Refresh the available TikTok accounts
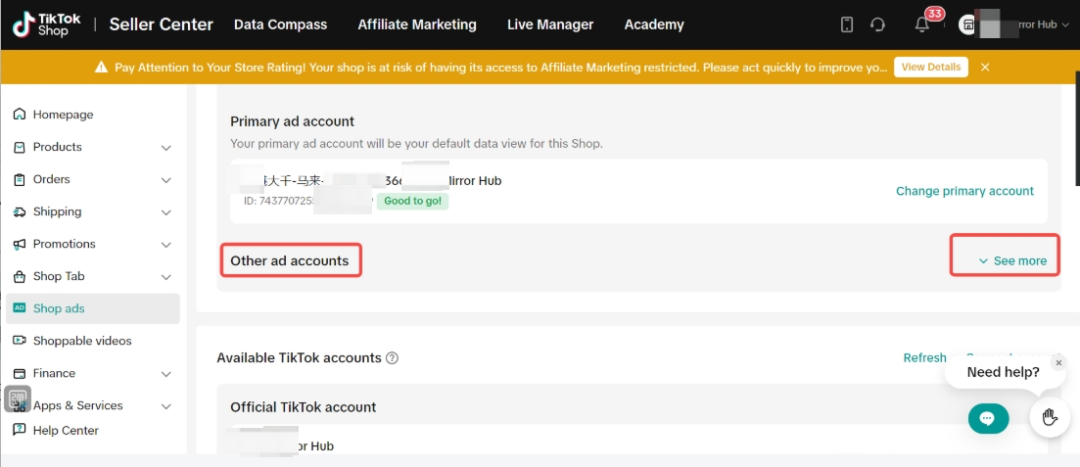Screen dimensions: 1080x467 tap(924, 358)
